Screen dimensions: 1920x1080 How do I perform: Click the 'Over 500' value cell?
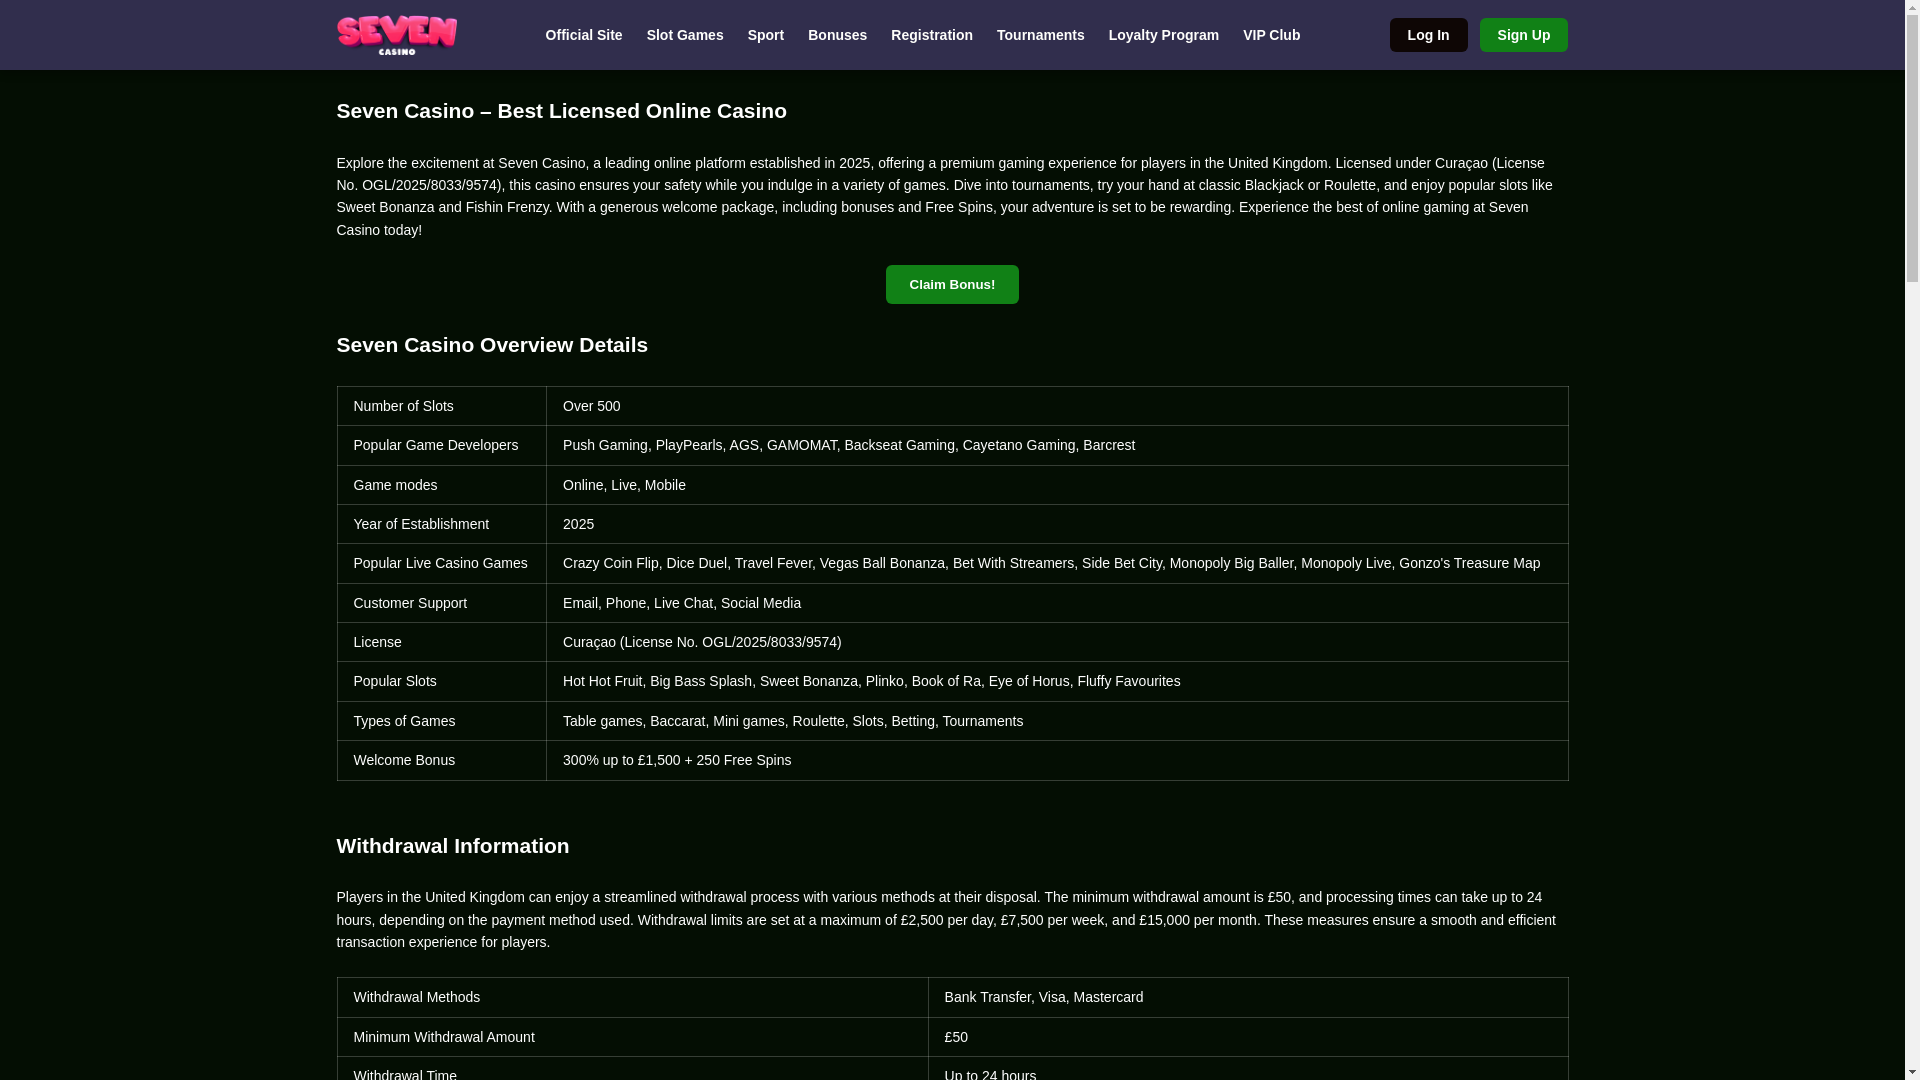[1057, 406]
